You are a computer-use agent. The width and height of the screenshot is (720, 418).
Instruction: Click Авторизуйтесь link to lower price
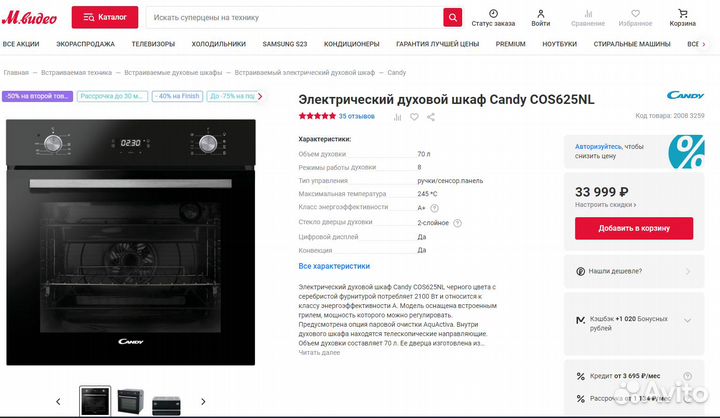[598, 147]
